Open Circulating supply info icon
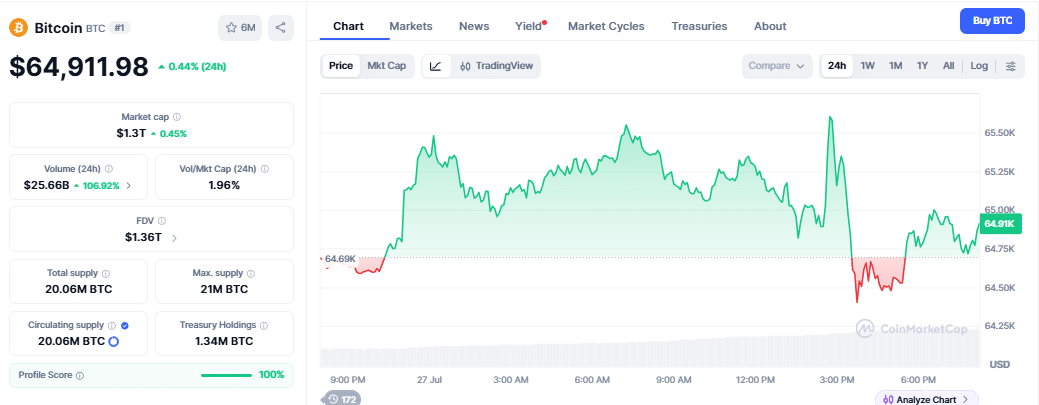Viewport: 1039px width, 405px height. (x=112, y=325)
